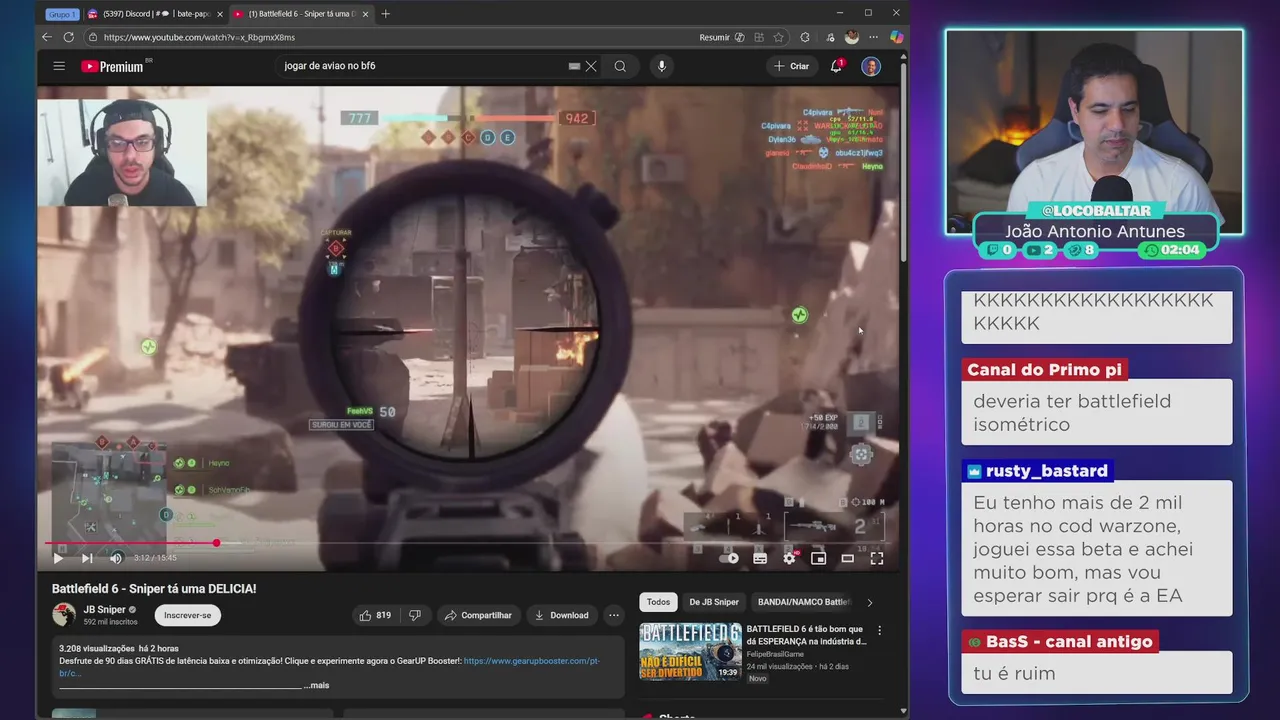Open browser three-dot settings menu
The height and width of the screenshot is (720, 1280).
point(873,37)
